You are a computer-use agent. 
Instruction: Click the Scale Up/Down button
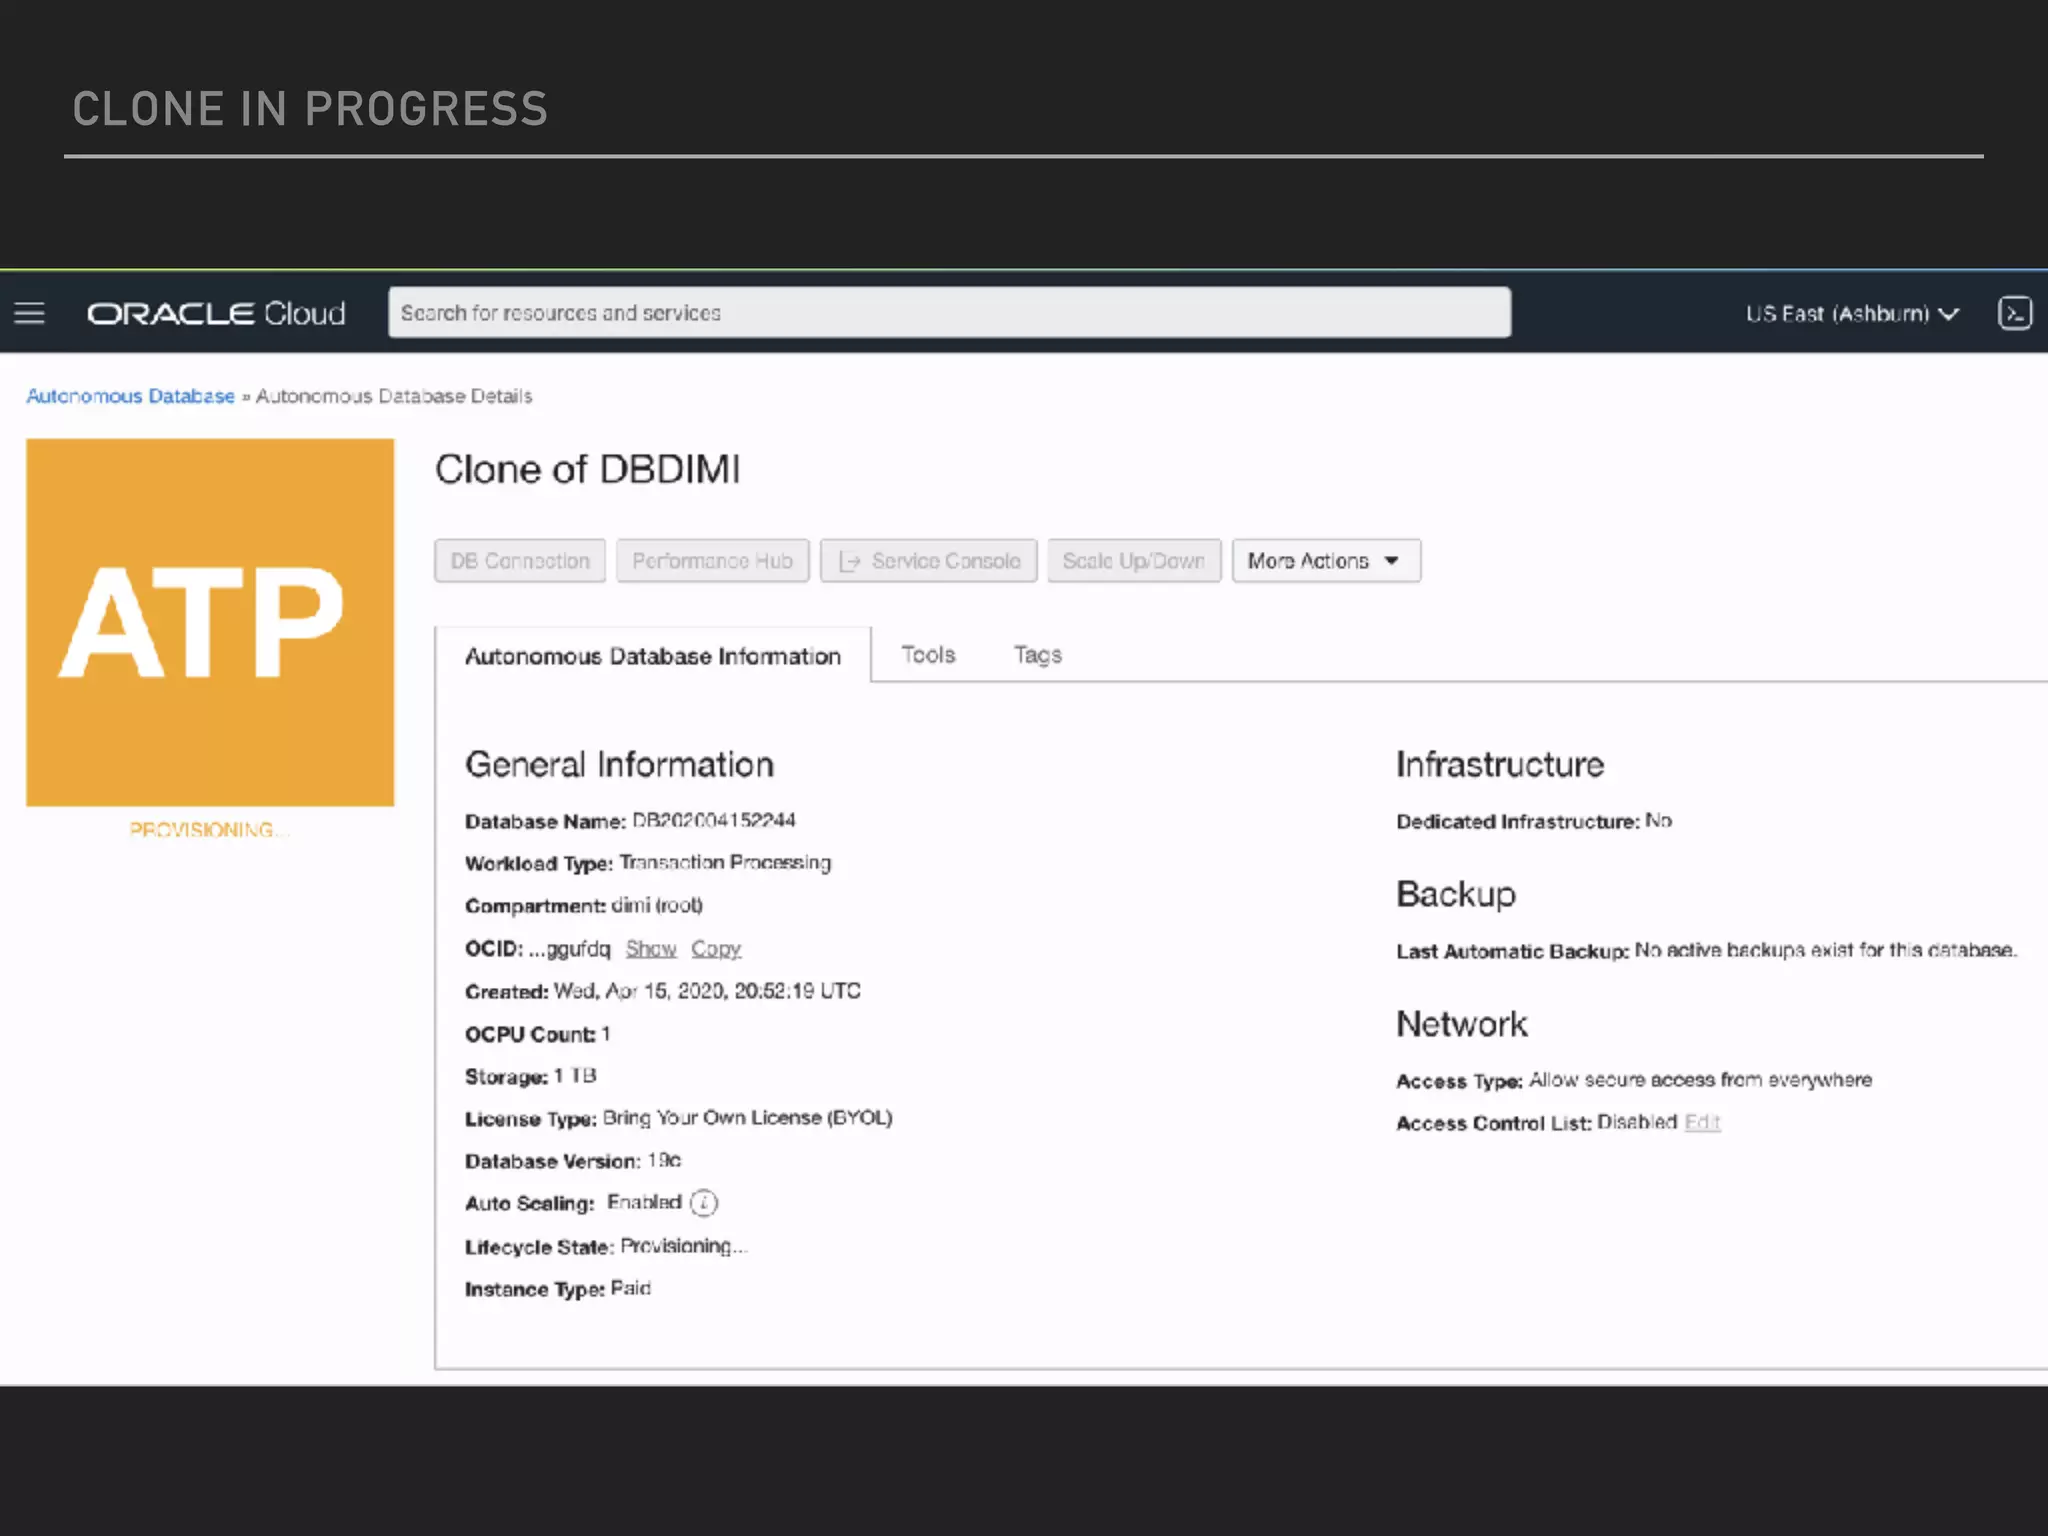coord(1133,561)
